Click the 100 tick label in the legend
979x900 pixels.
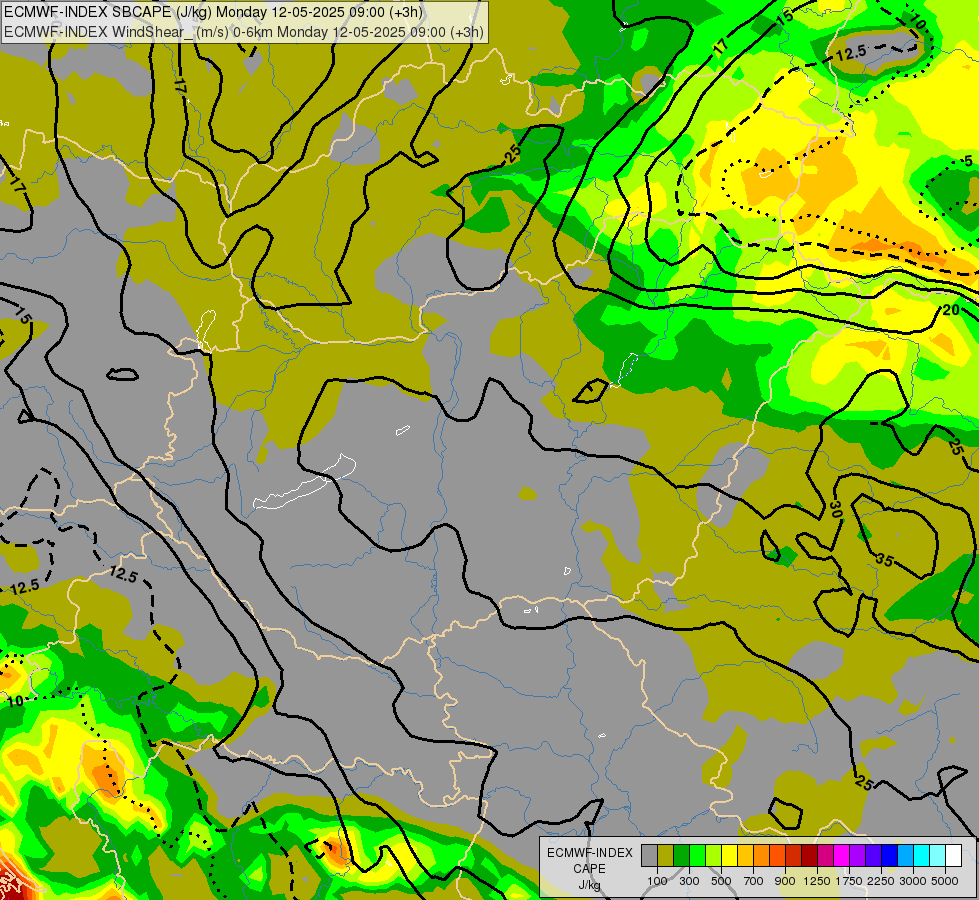[x=657, y=881]
